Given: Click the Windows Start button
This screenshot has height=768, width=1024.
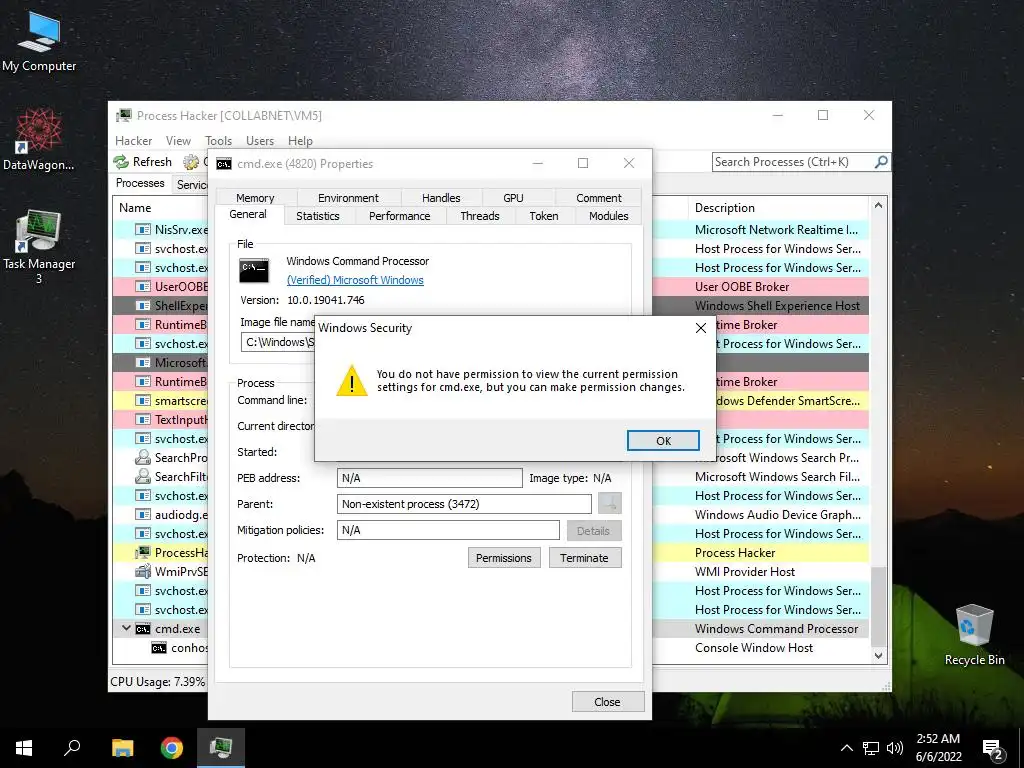Looking at the screenshot, I should [x=24, y=748].
